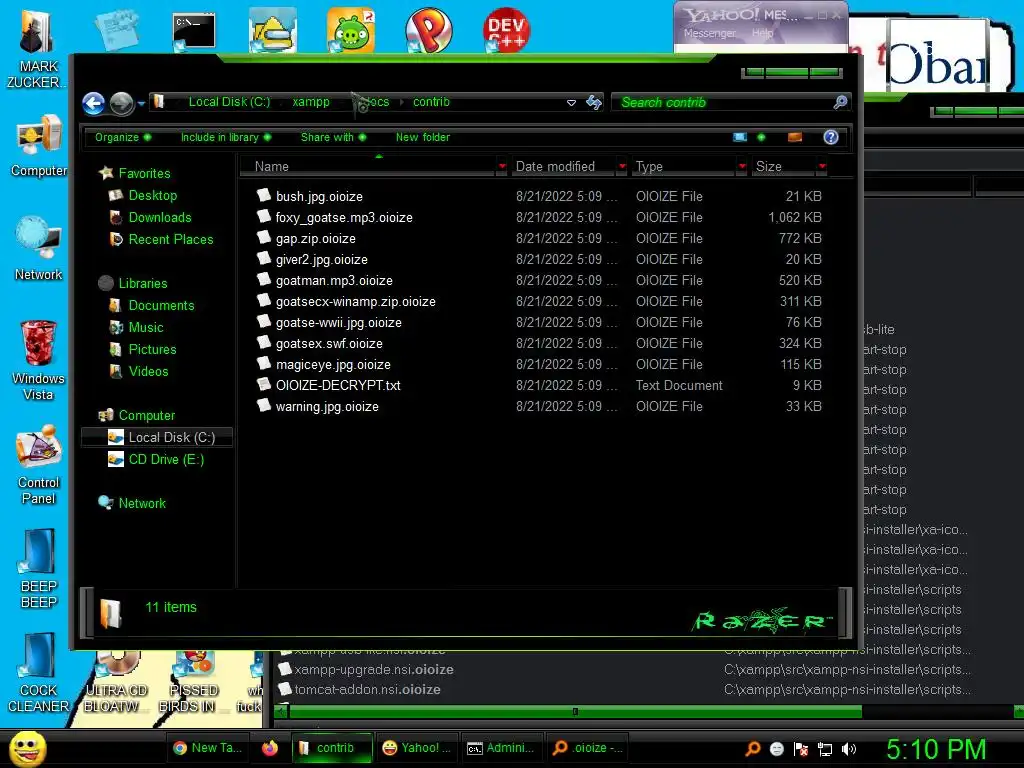Select Music under Libraries

146,327
